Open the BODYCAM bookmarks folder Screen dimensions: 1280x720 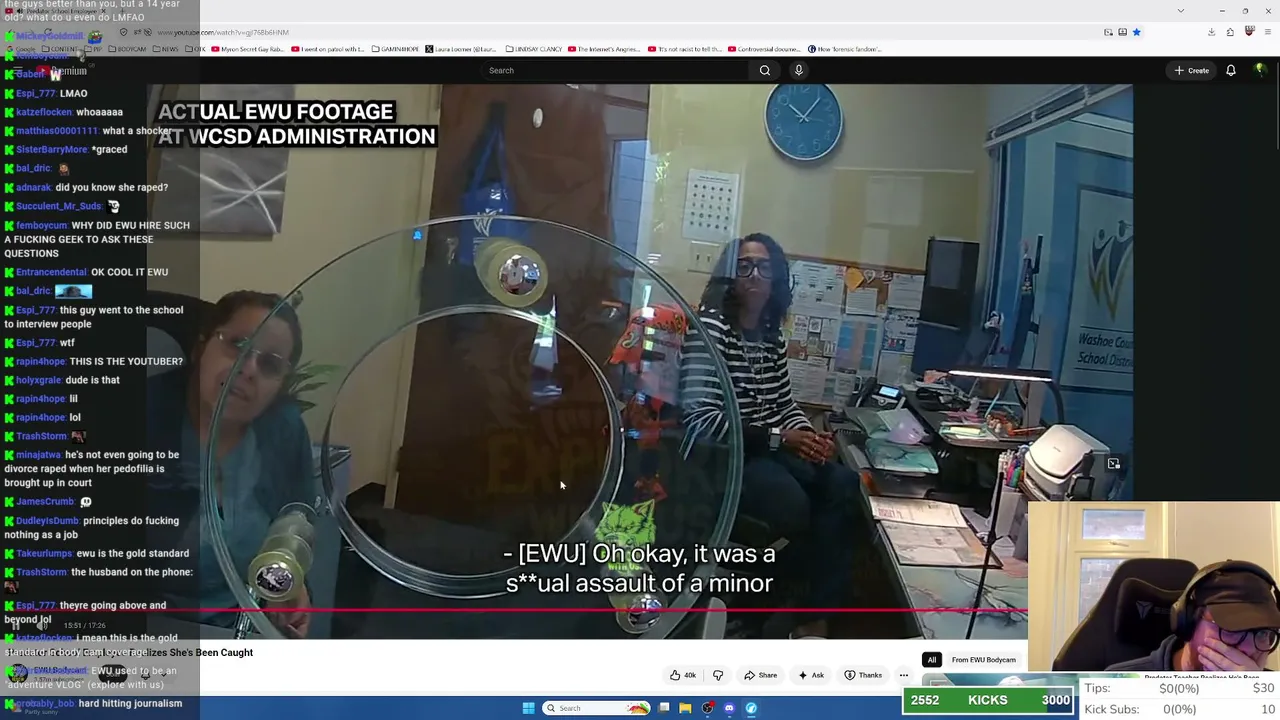(126, 49)
